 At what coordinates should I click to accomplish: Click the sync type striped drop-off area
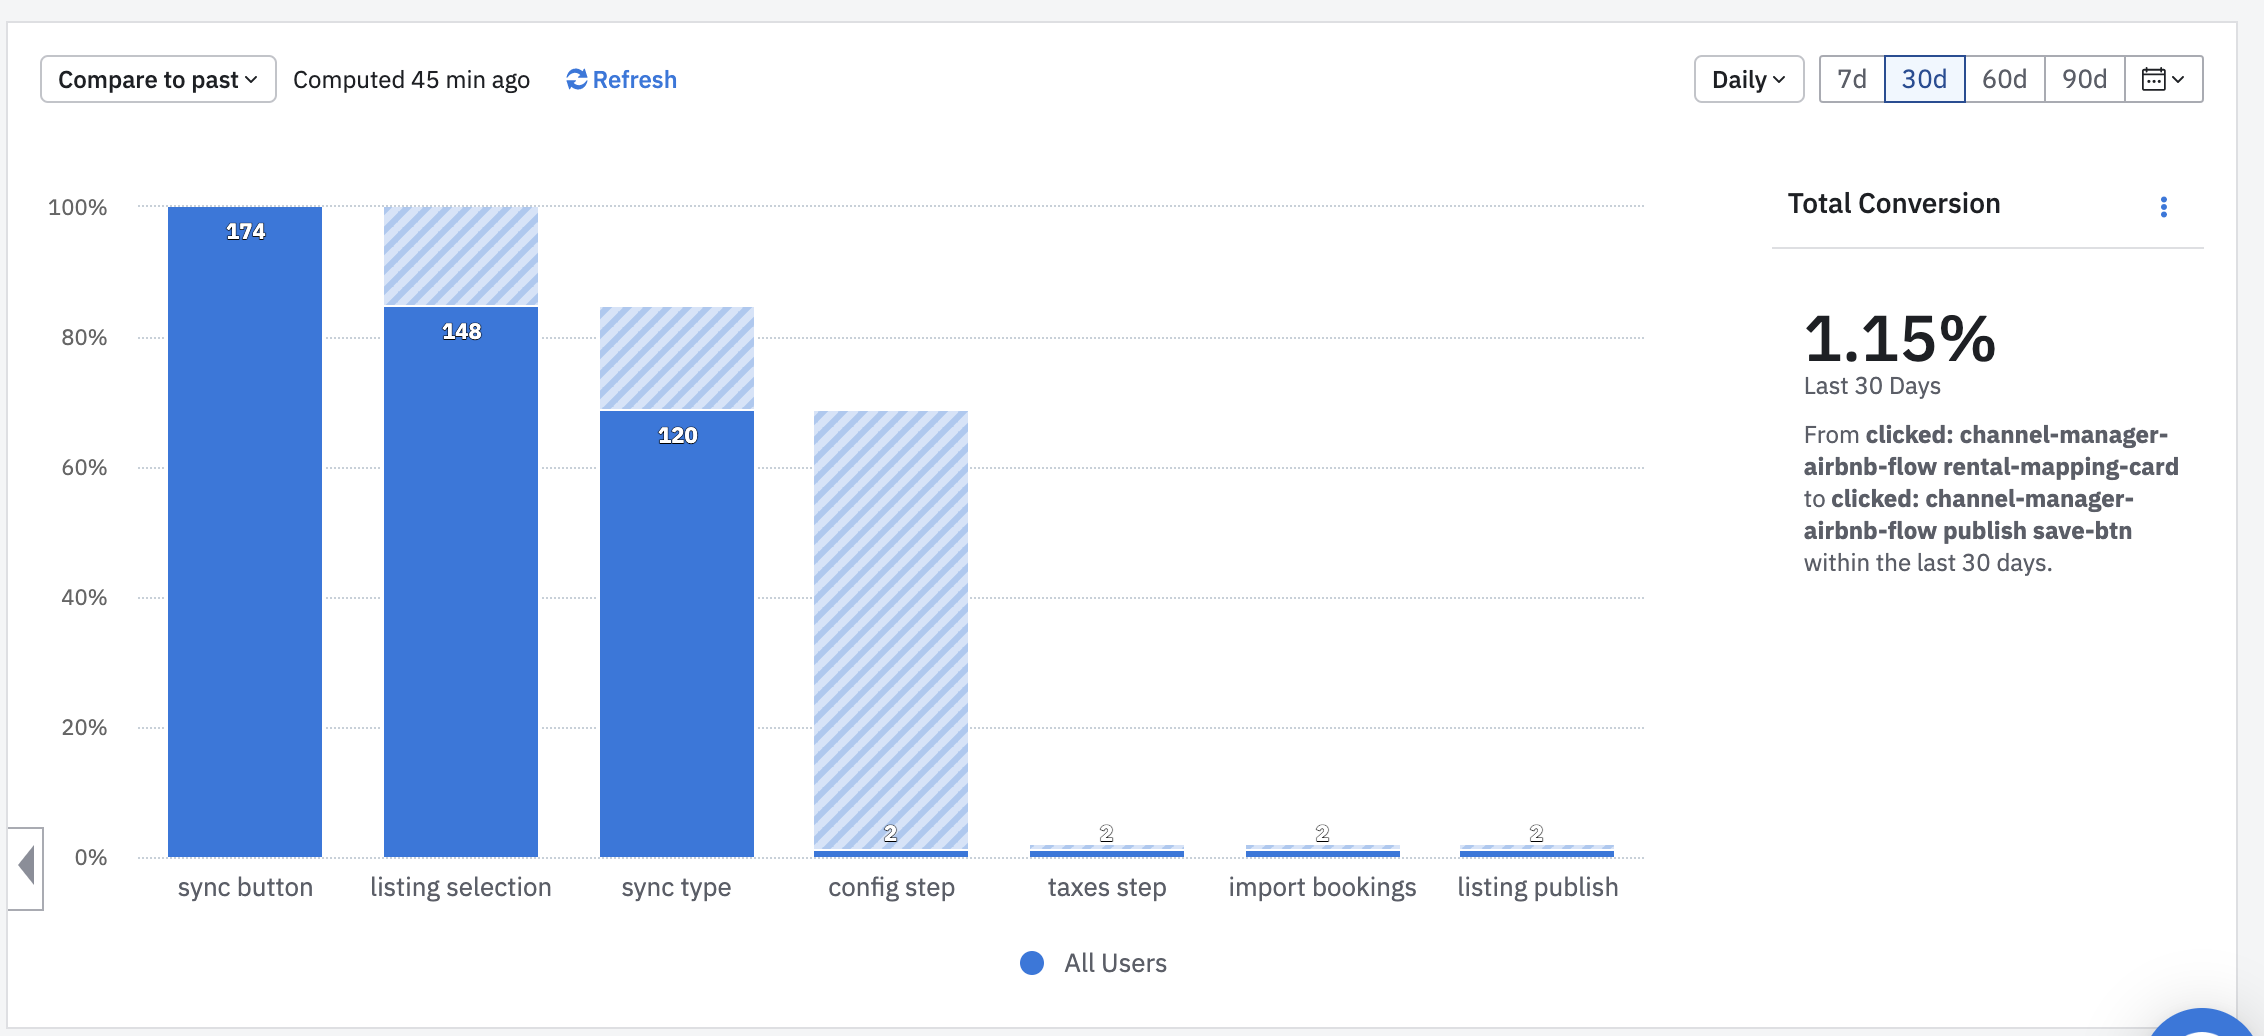pos(677,358)
